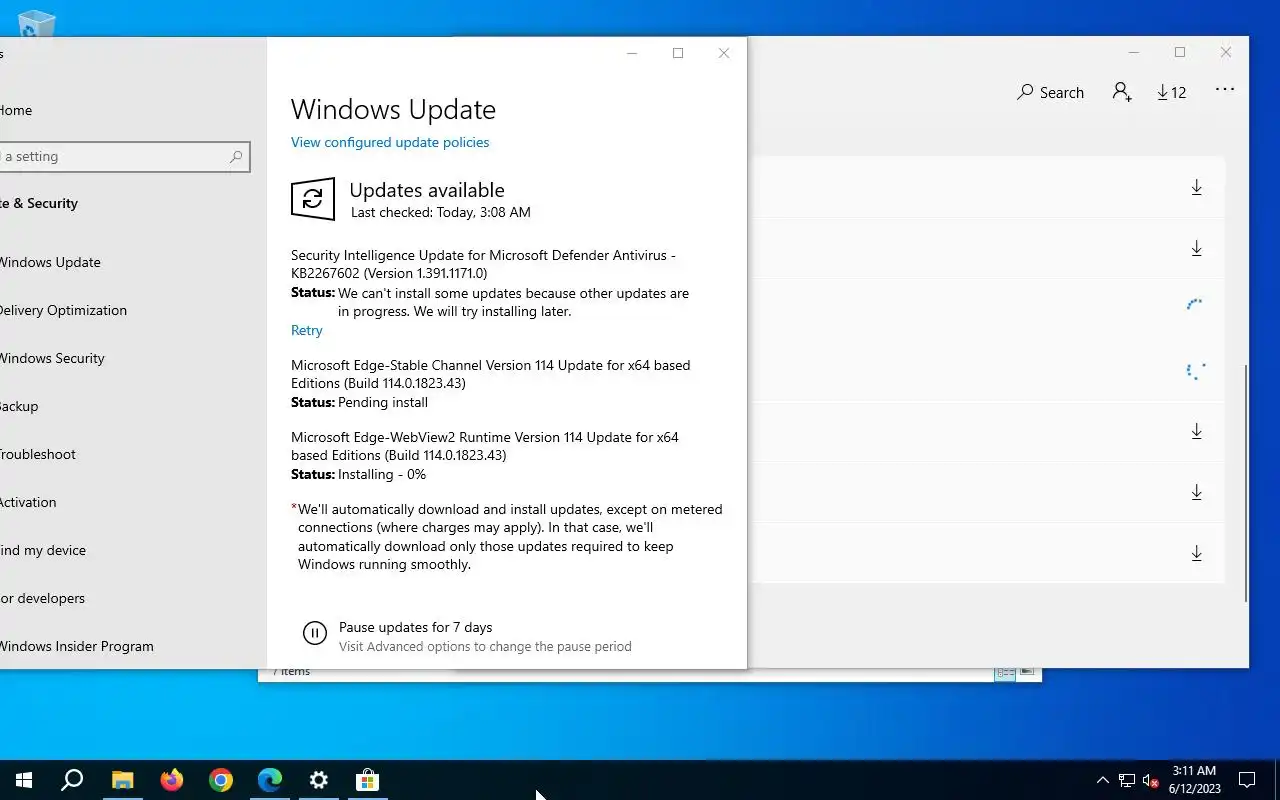Switch File Explorer to details view icon
The height and width of the screenshot is (800, 1280).
pyautogui.click(x=1005, y=673)
